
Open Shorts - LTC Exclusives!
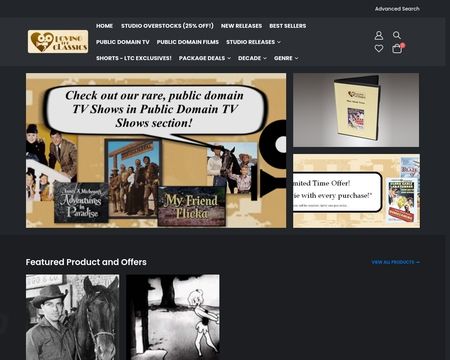point(134,58)
